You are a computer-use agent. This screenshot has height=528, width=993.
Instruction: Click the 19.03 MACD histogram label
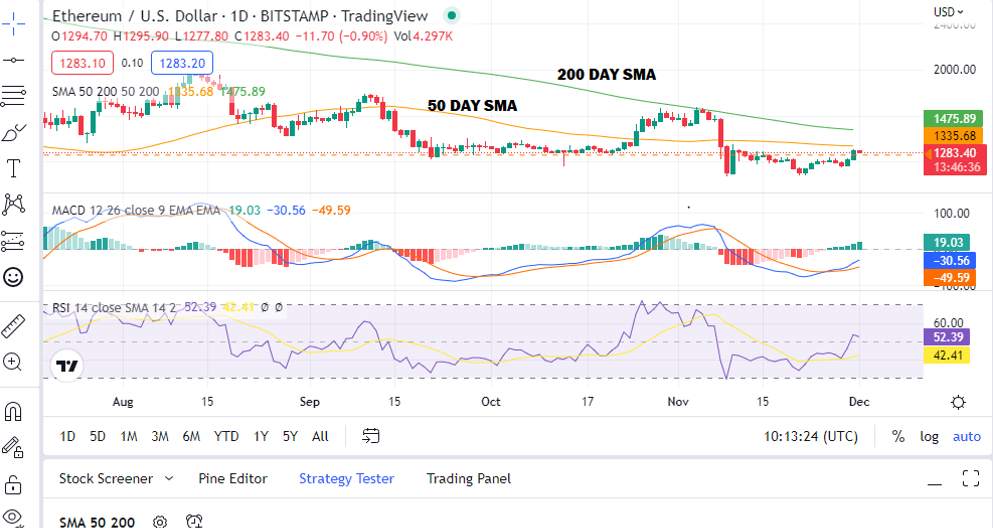coord(948,242)
